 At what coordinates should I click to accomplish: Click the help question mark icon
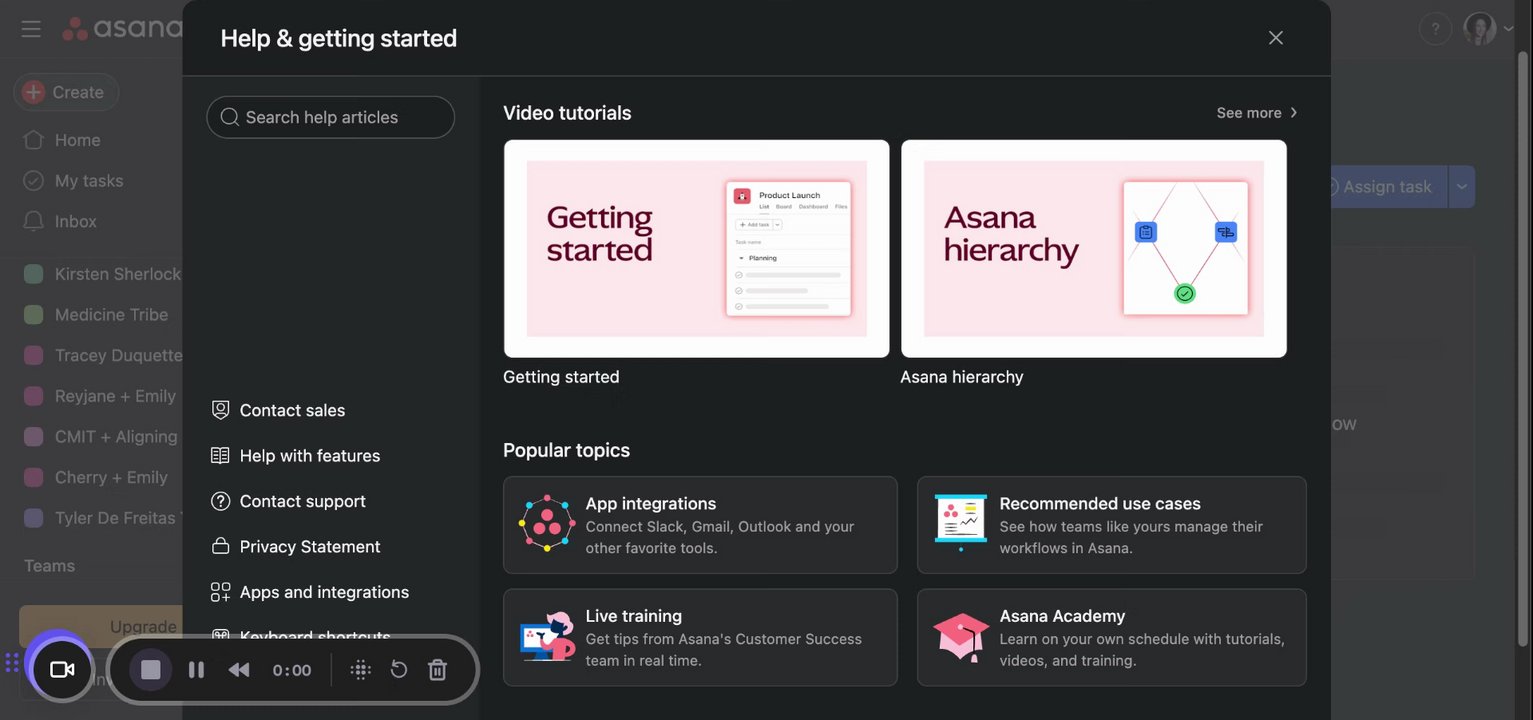tap(1435, 28)
